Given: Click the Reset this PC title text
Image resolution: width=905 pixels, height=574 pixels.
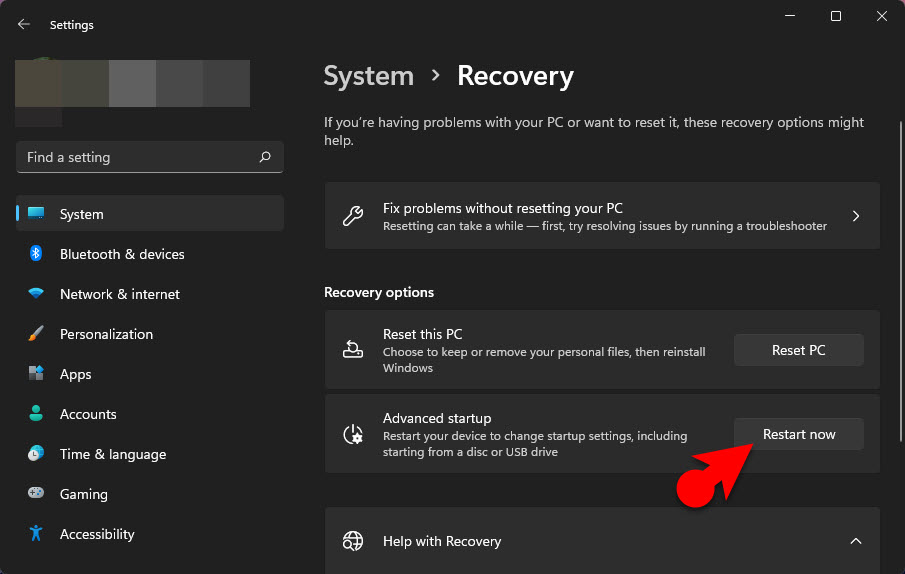Looking at the screenshot, I should [422, 334].
